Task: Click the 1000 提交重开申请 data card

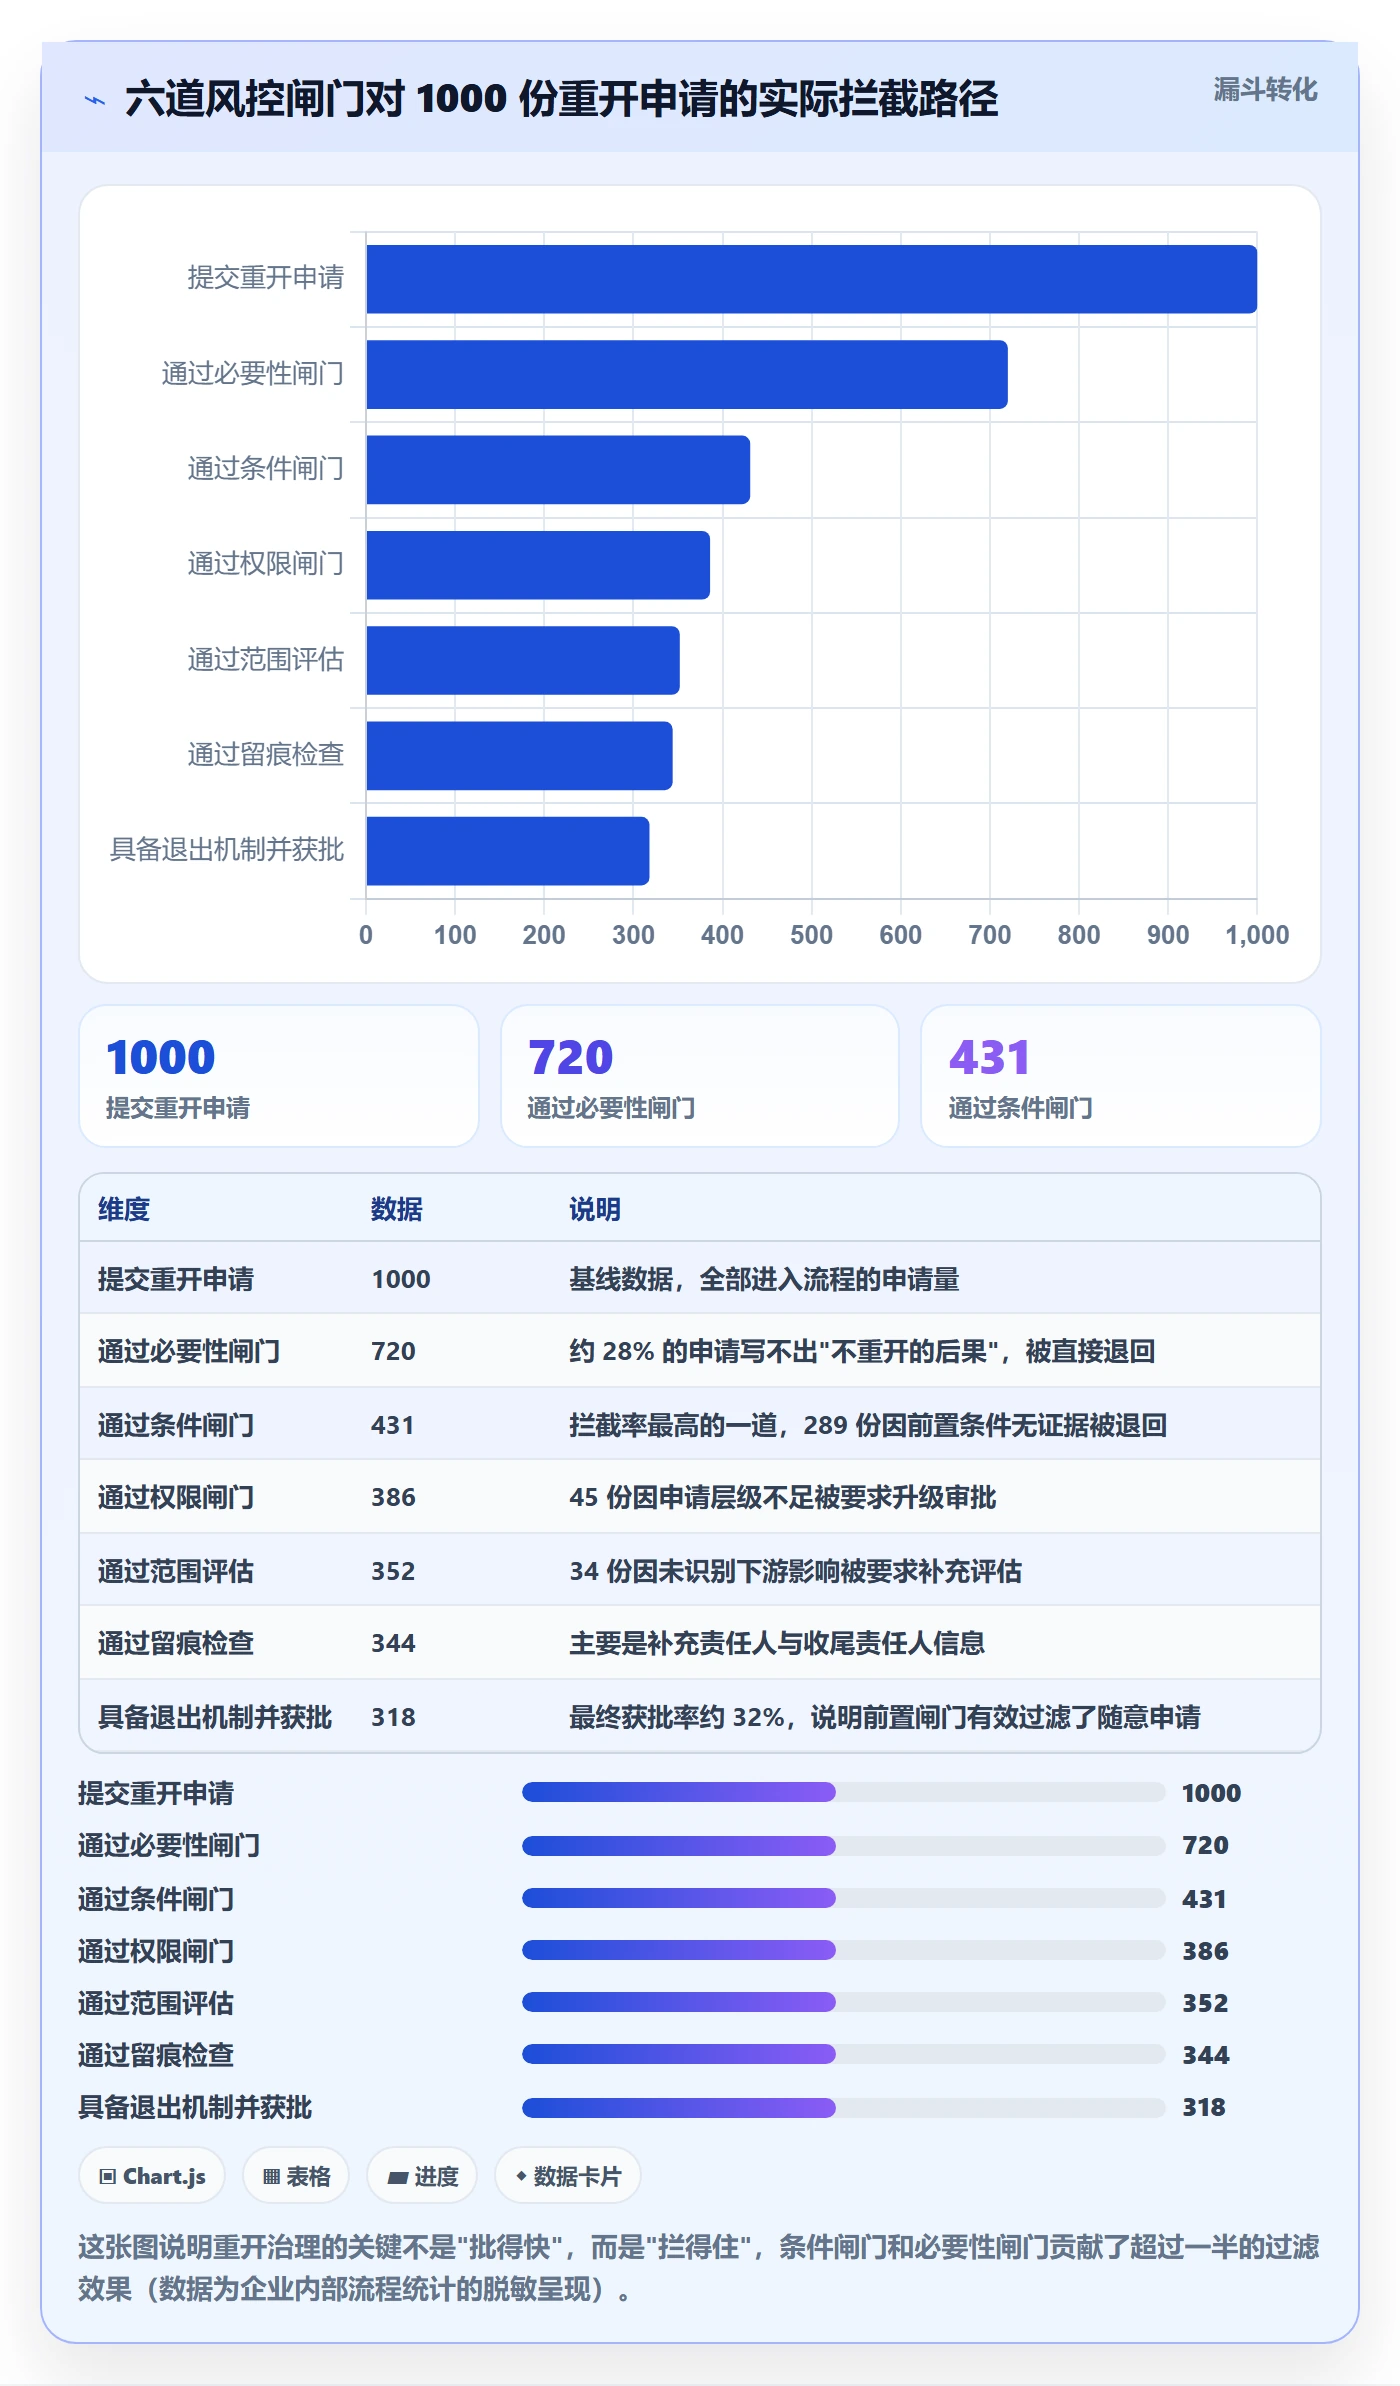Action: point(279,1076)
